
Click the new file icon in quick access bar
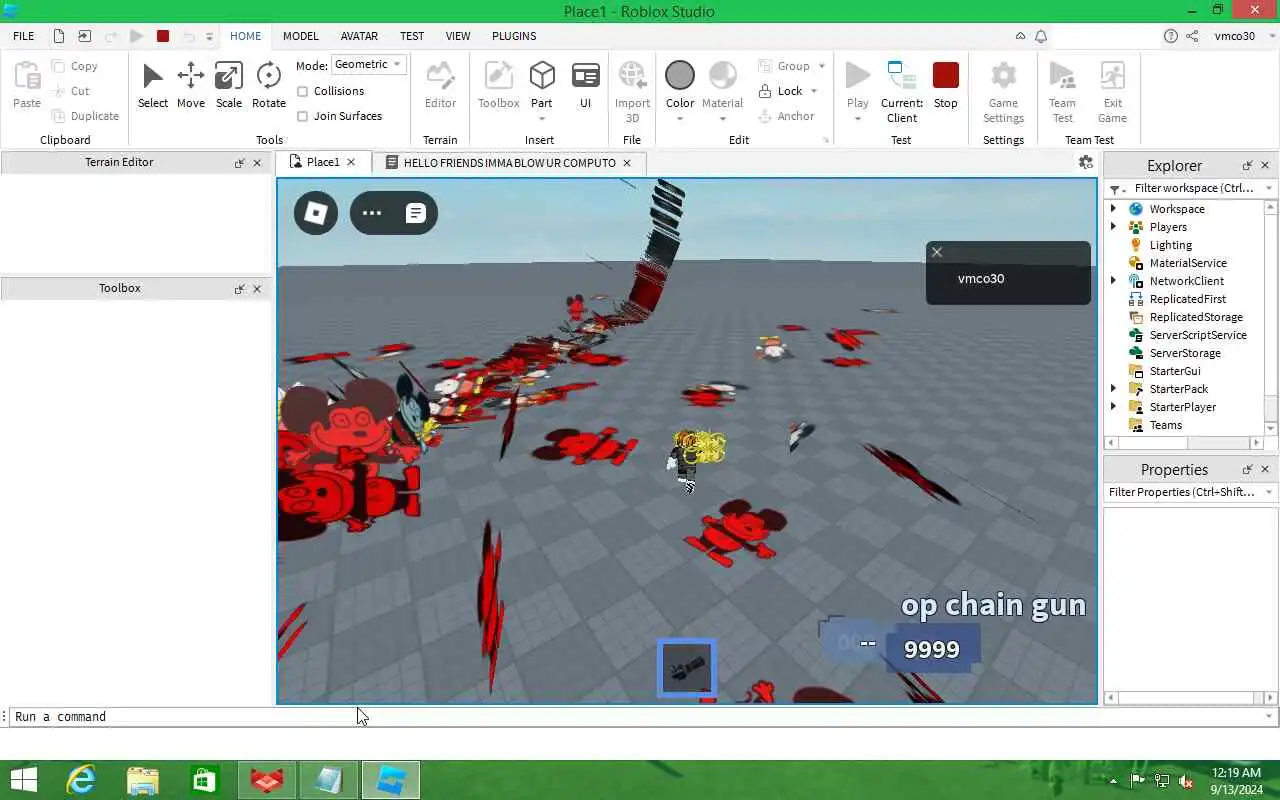[59, 36]
